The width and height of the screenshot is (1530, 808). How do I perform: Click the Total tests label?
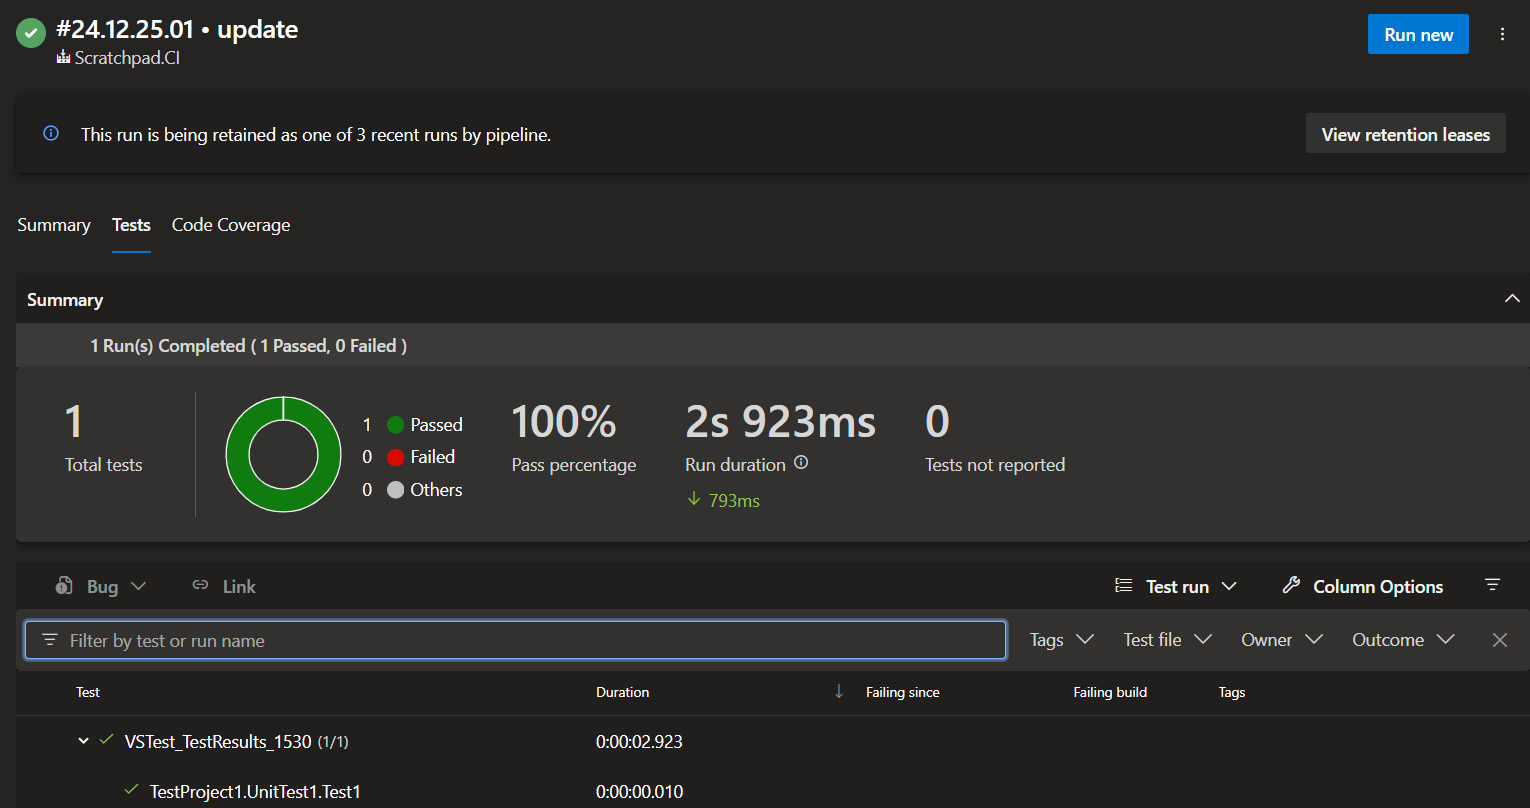click(x=103, y=464)
